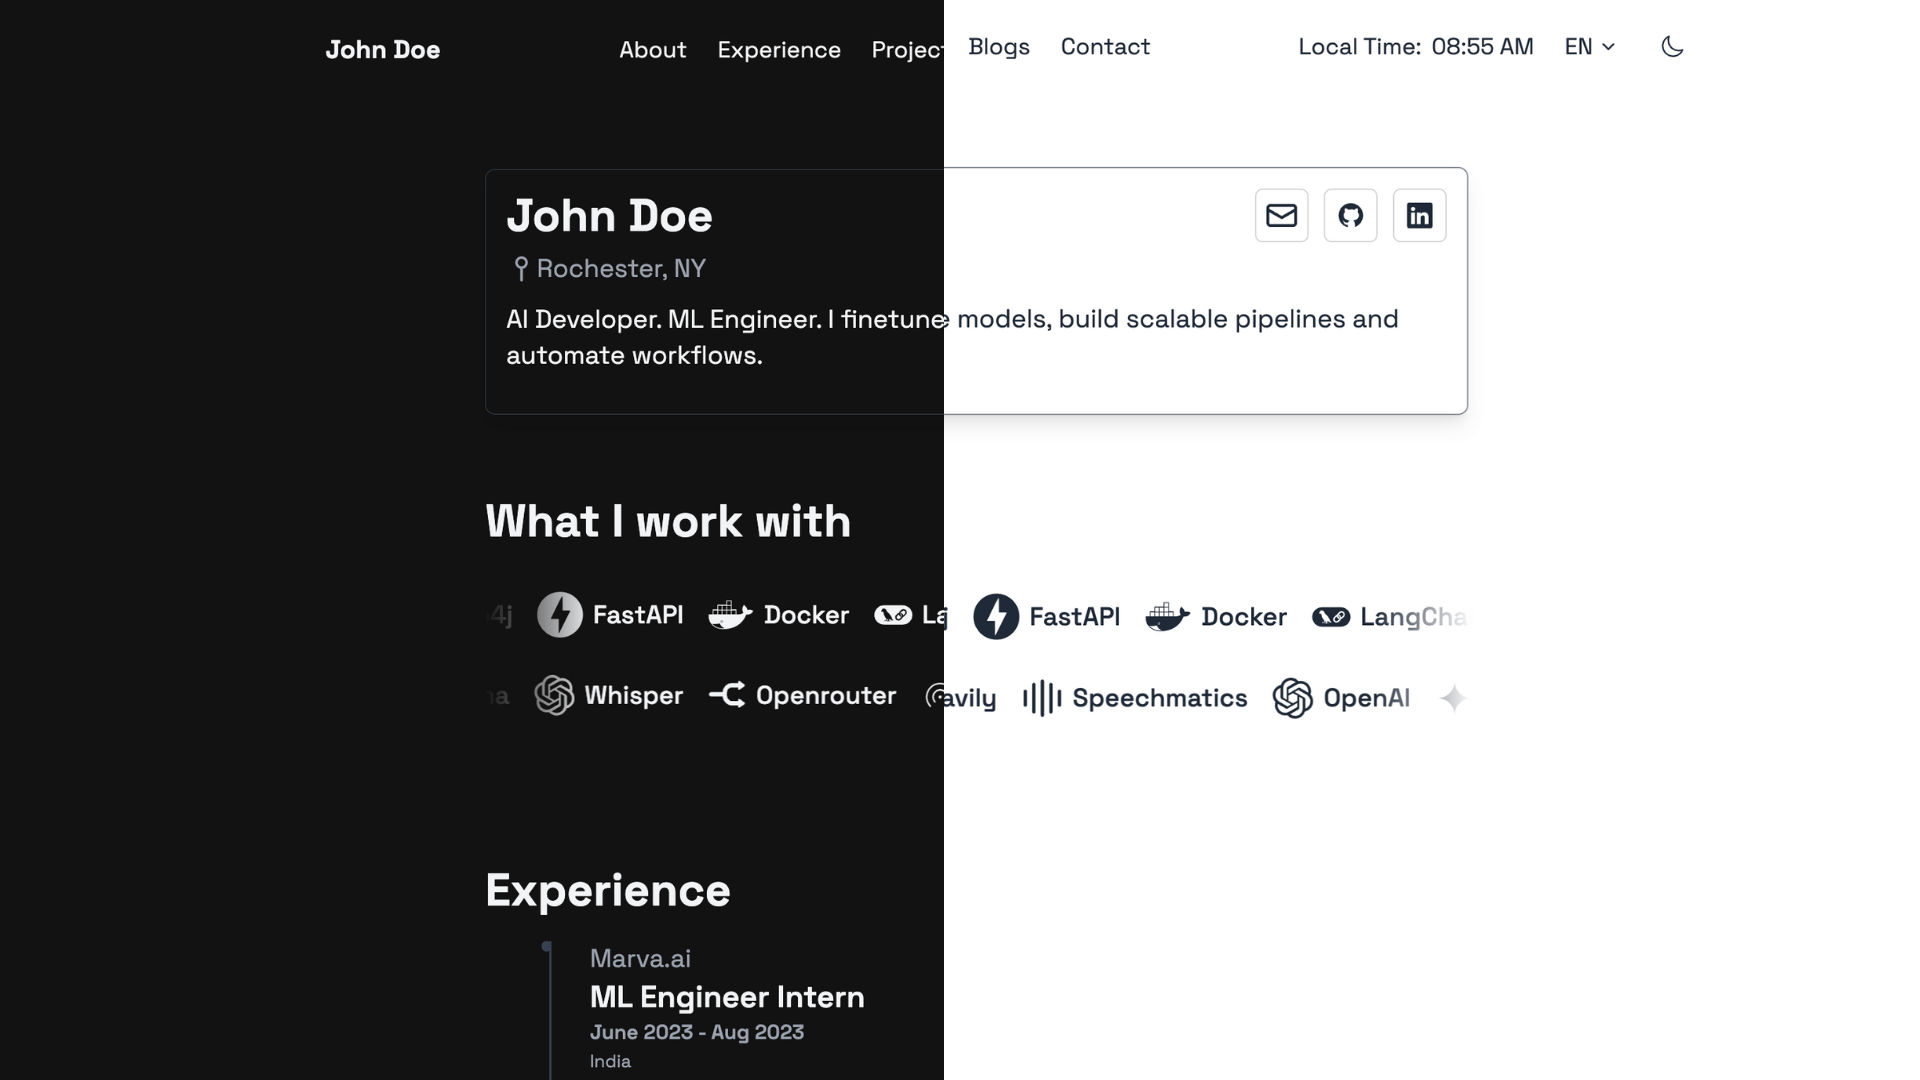The height and width of the screenshot is (1080, 1920).
Task: Click the OpenAI logo icon
Action: coord(1292,698)
